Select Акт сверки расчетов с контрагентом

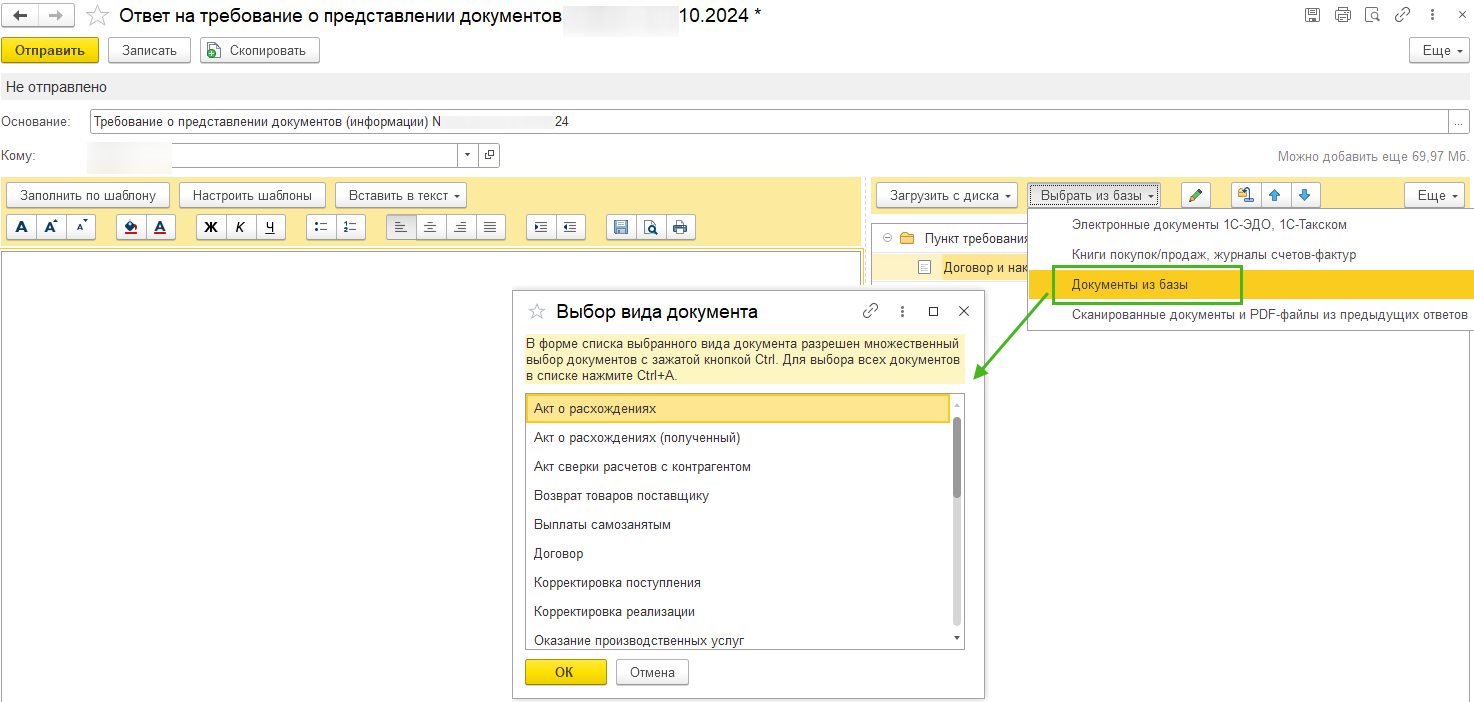[737, 467]
